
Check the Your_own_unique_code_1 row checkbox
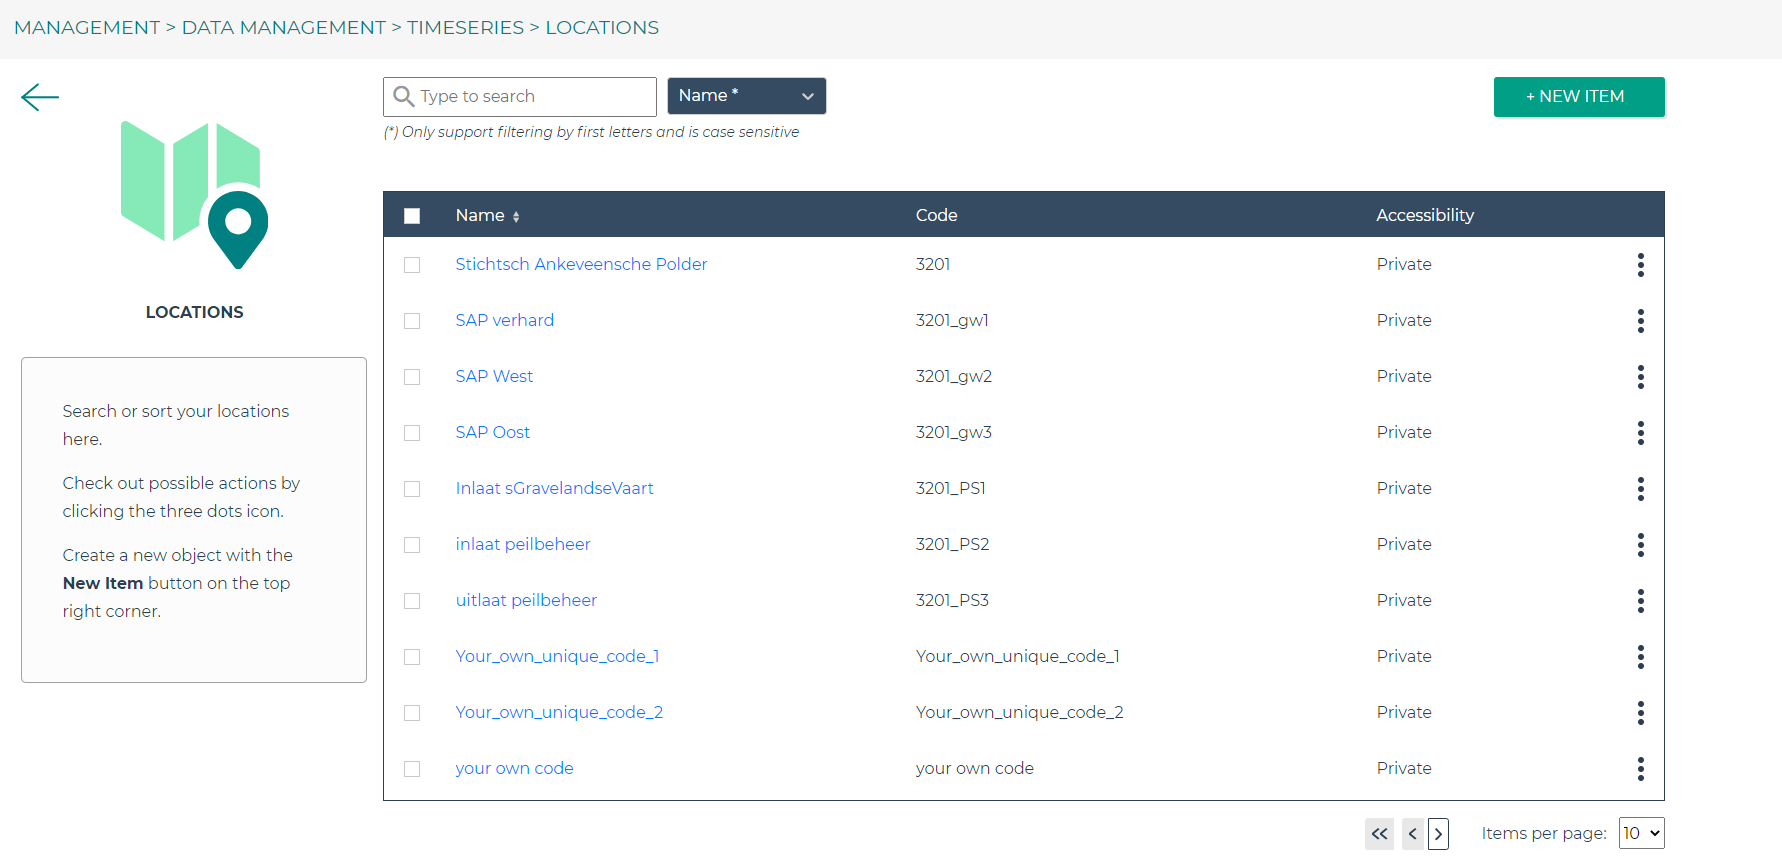click(412, 656)
